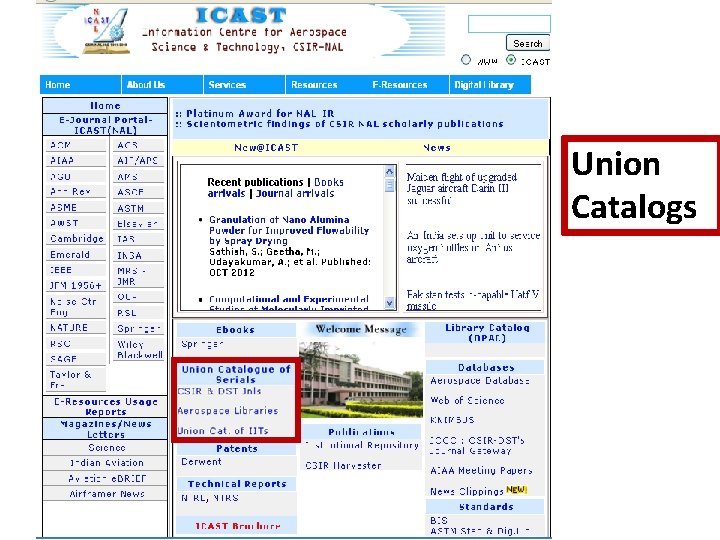This screenshot has height=540, width=720.
Task: Open the CSIR Harvester link
Action: (343, 466)
